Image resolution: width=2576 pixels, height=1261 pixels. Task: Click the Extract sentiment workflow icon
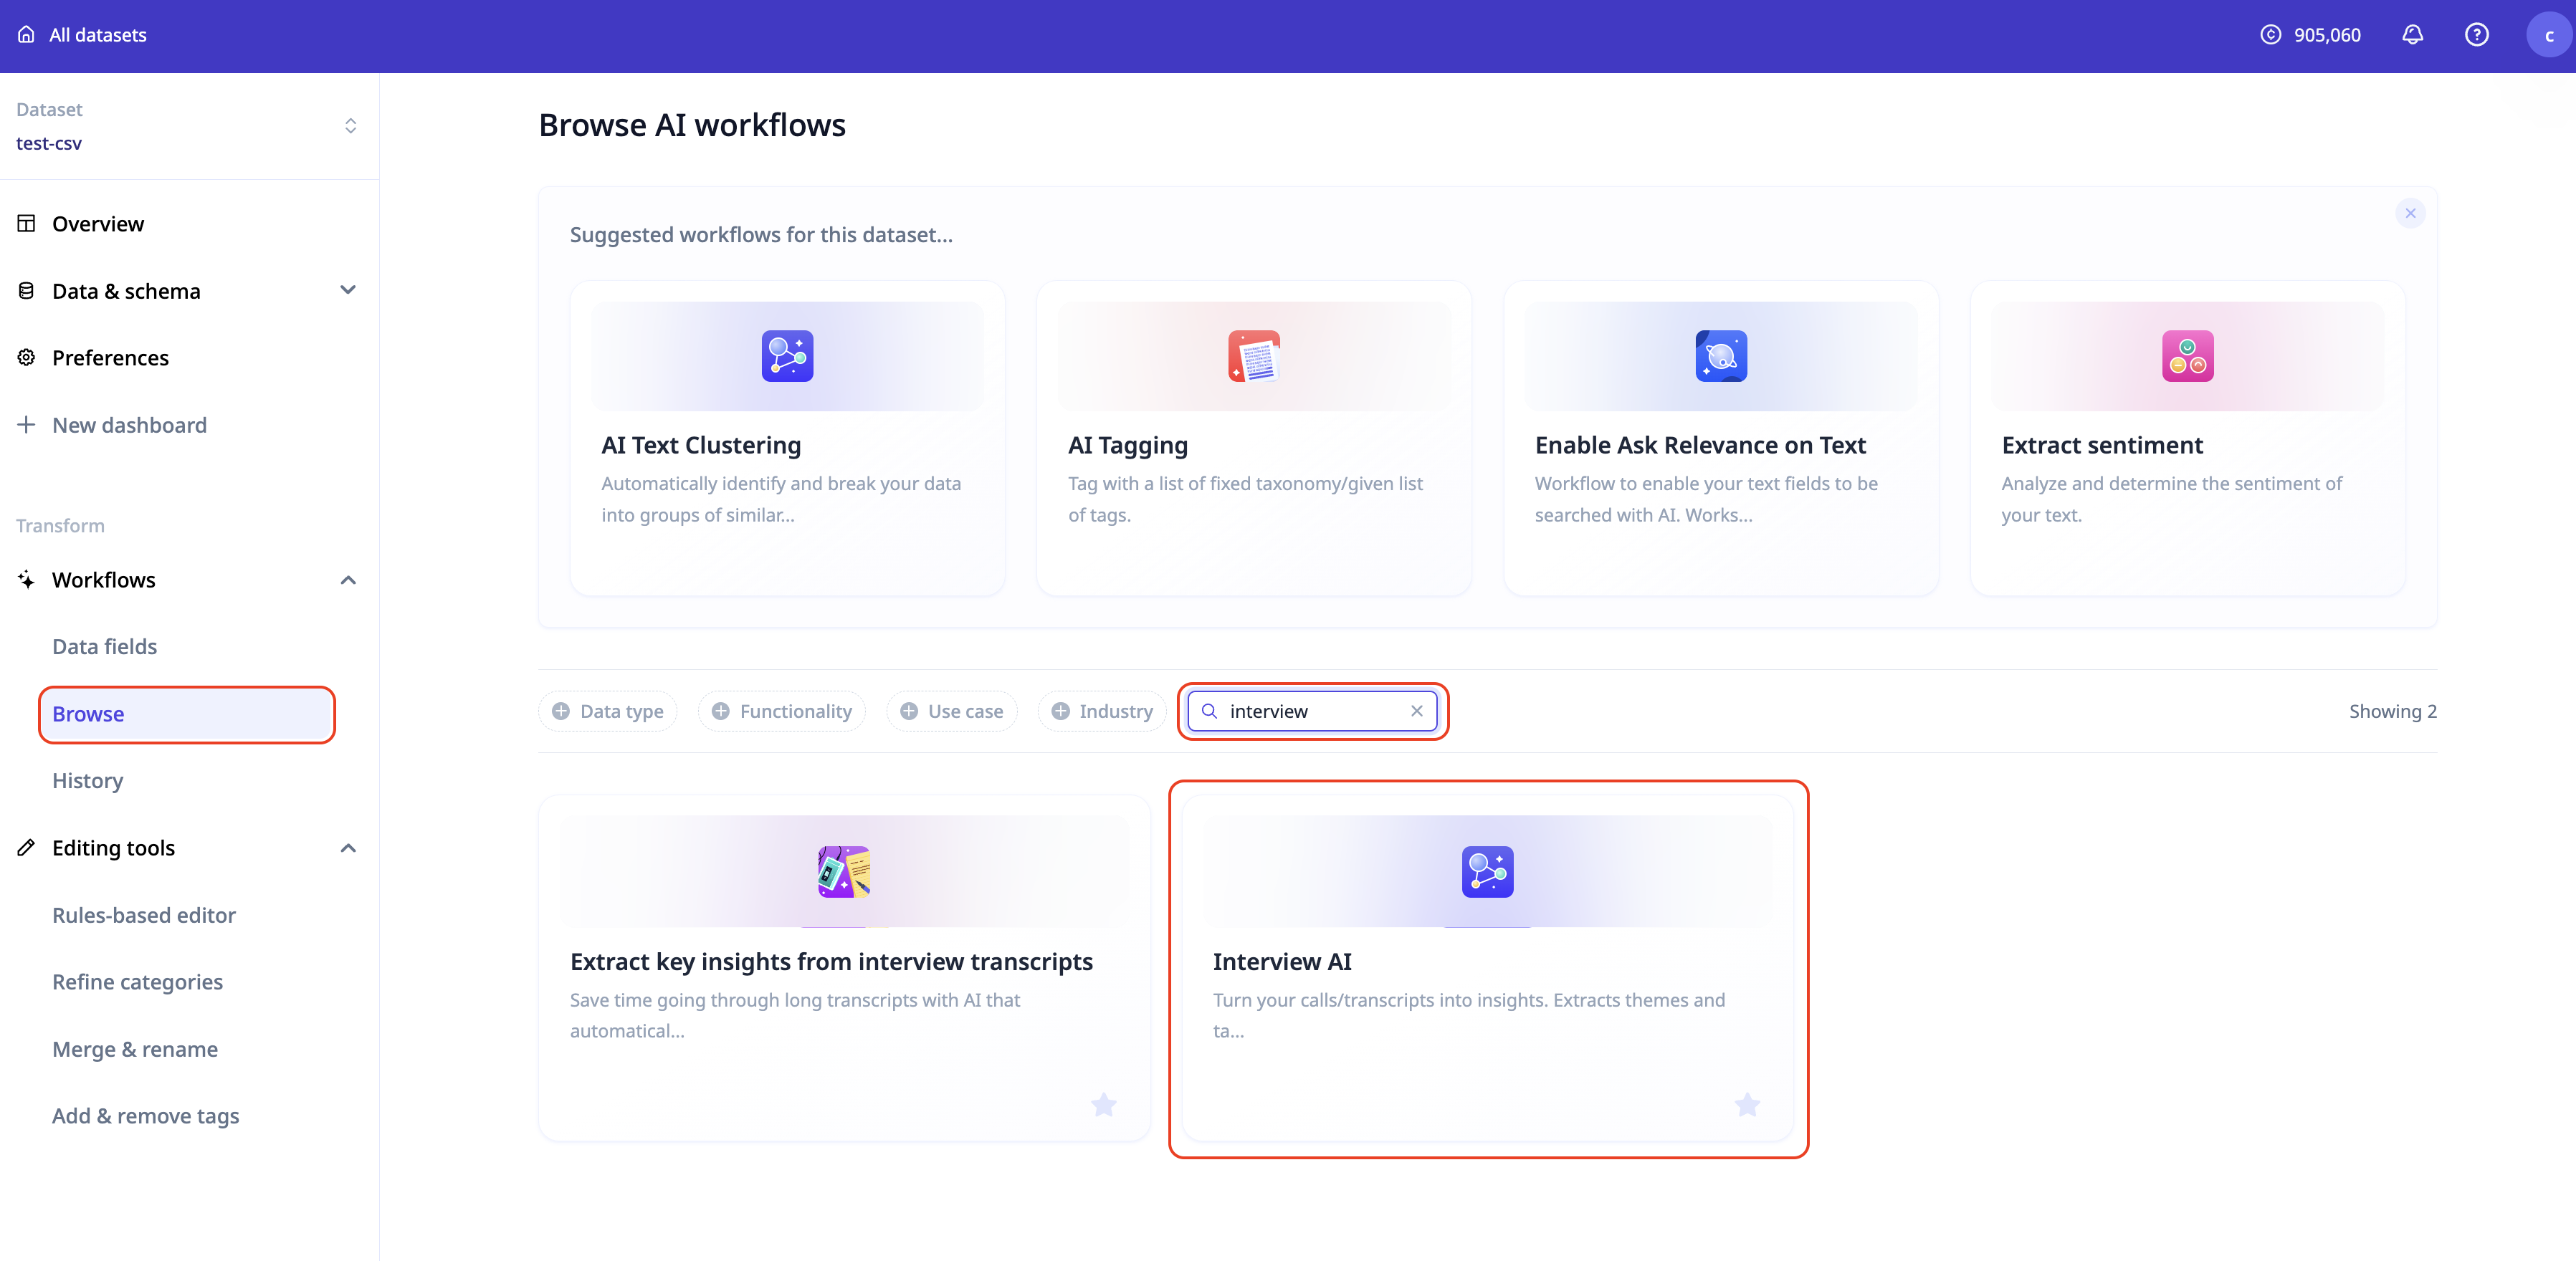[x=2187, y=356]
